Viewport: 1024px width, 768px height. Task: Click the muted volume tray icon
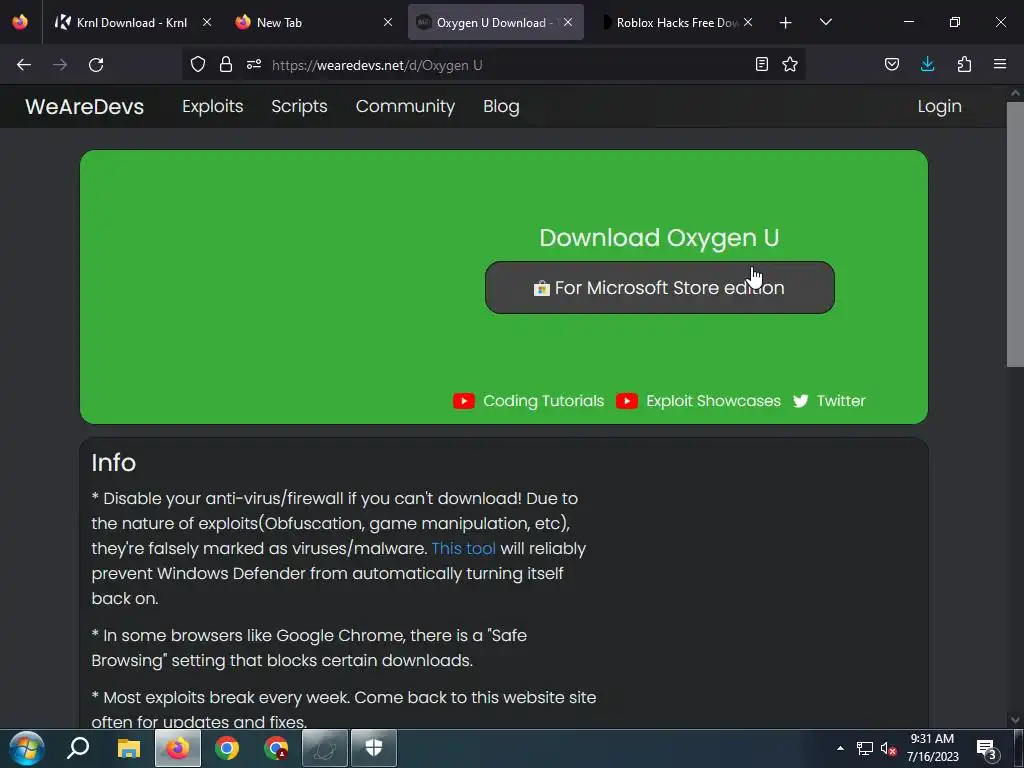[x=888, y=748]
